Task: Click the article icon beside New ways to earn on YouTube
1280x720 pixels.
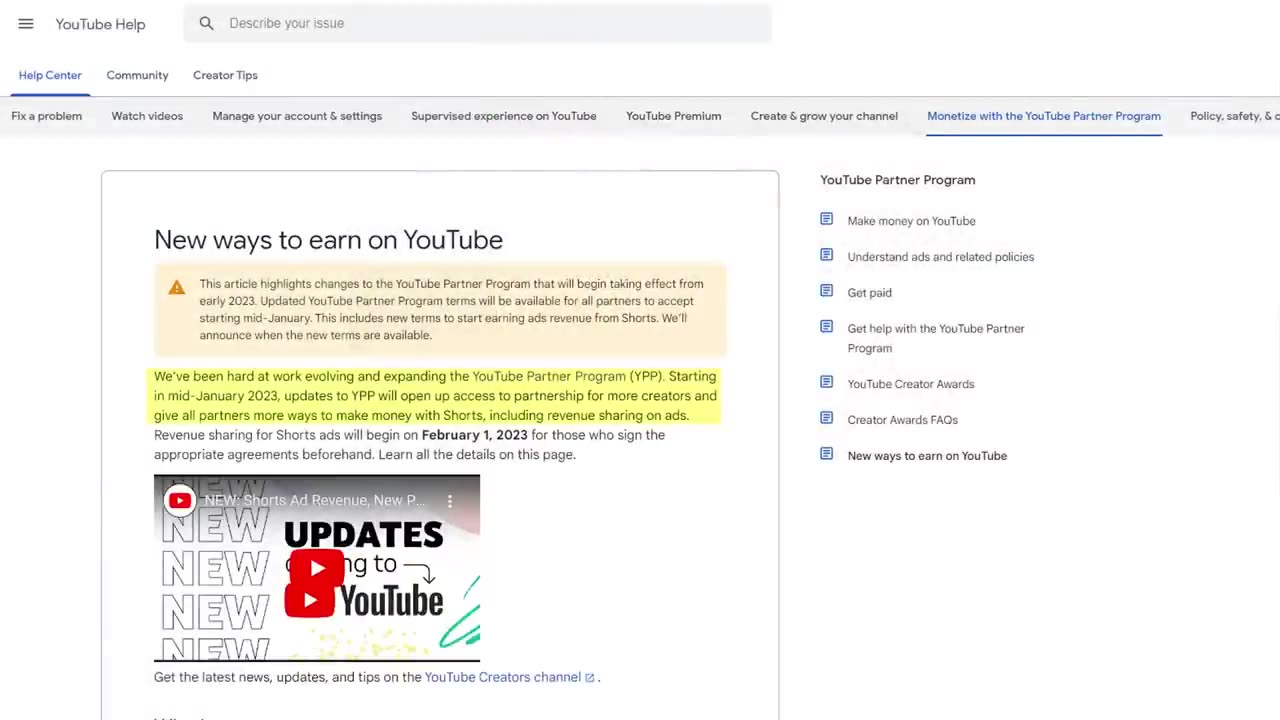Action: click(826, 454)
